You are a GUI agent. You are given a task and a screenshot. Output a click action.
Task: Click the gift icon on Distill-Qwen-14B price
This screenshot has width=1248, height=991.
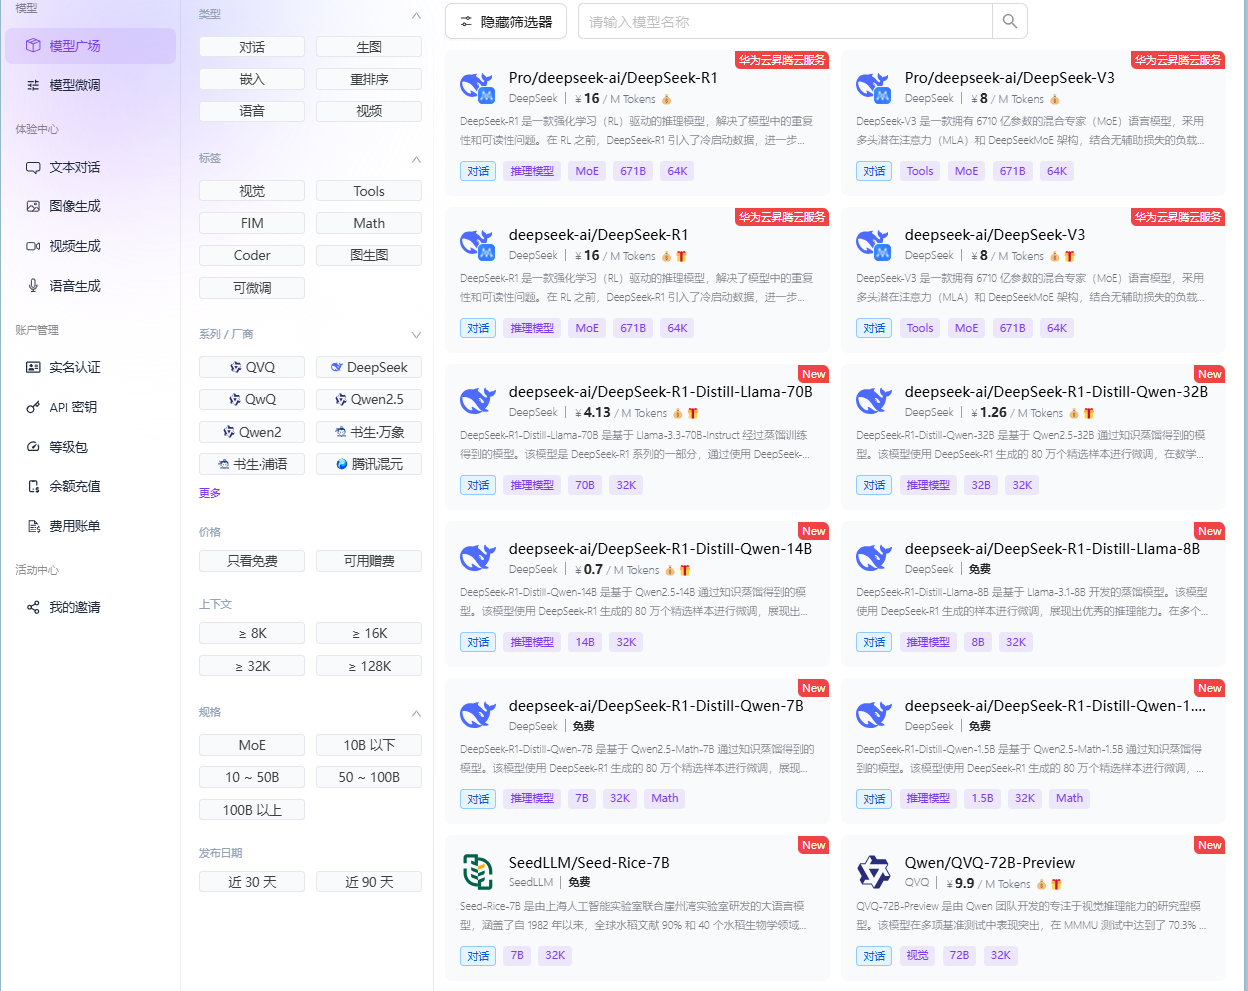click(x=685, y=570)
